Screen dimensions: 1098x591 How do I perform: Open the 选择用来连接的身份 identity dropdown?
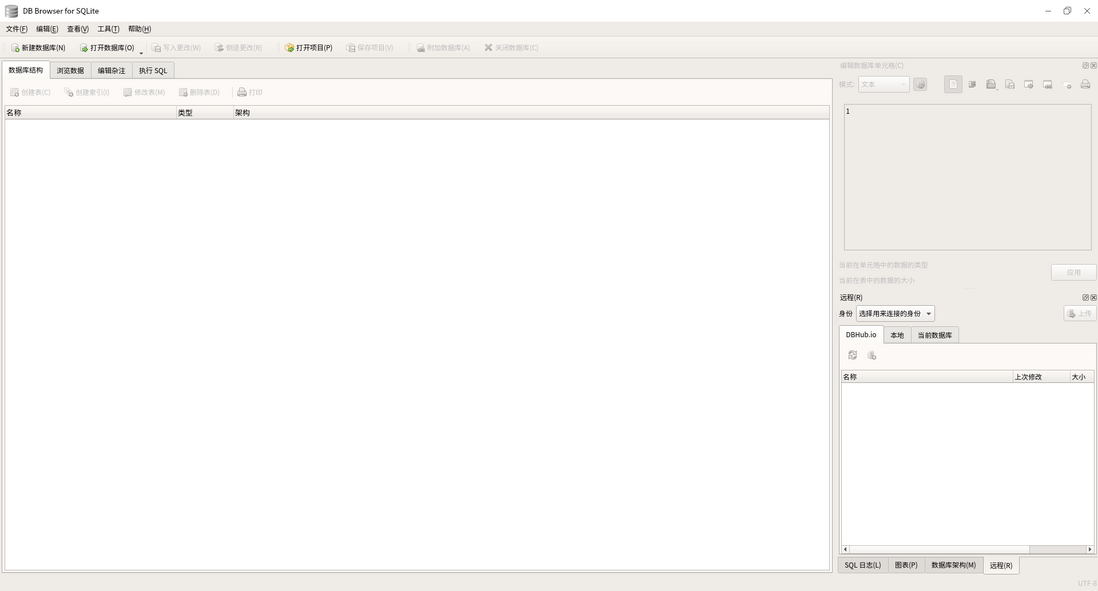click(x=895, y=314)
